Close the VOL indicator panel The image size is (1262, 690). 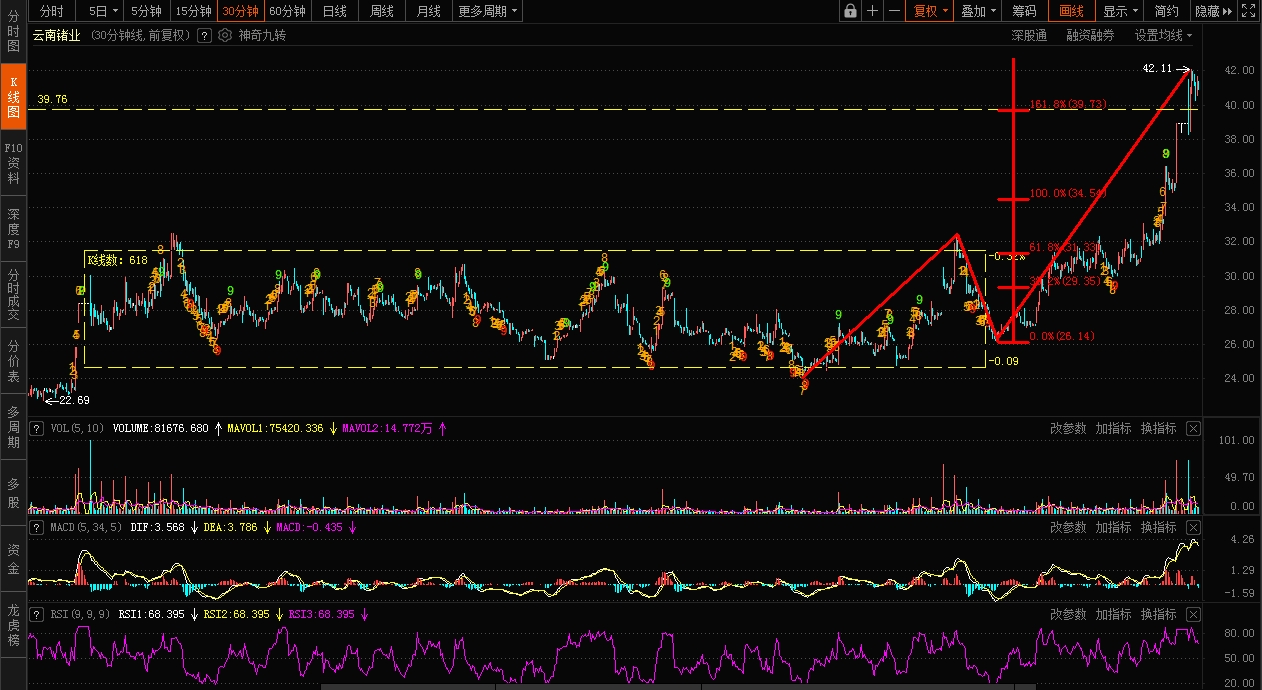click(1193, 428)
